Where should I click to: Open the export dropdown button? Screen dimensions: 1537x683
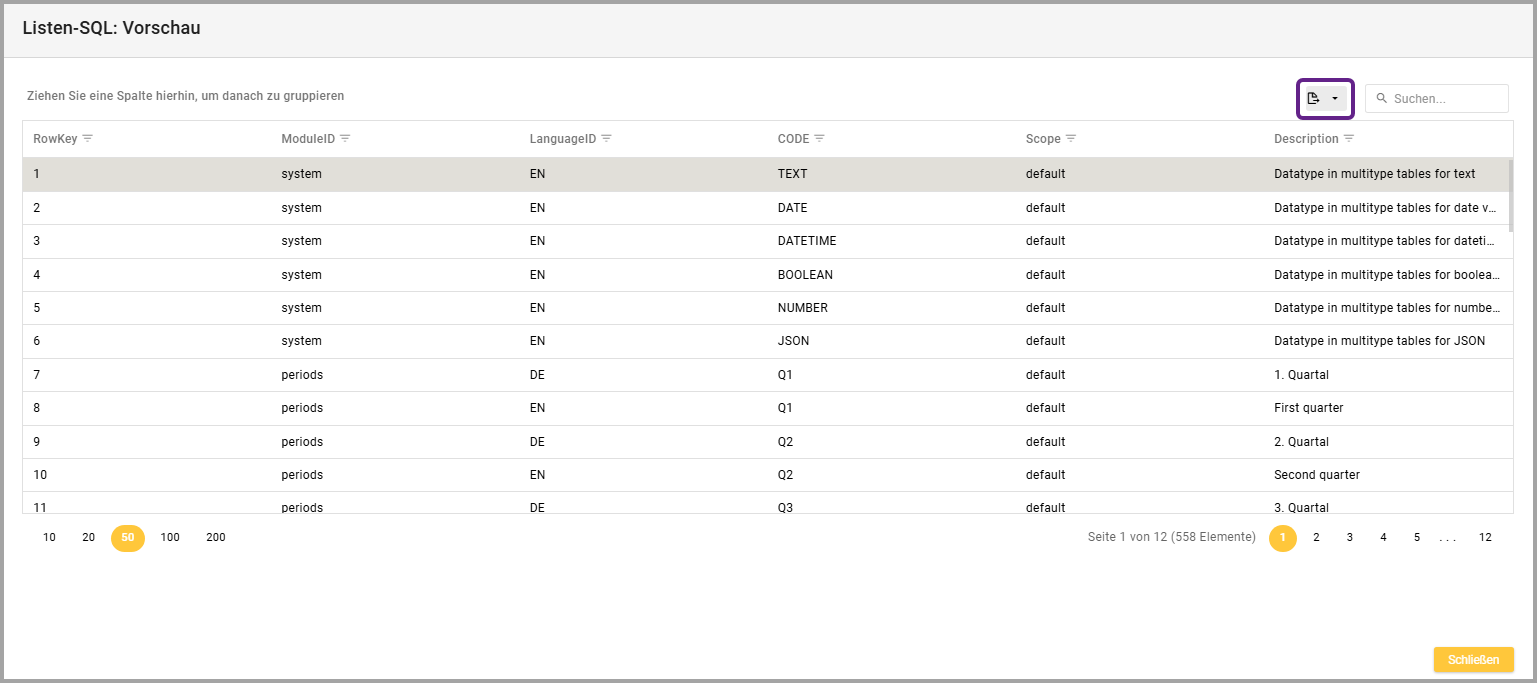click(1324, 98)
